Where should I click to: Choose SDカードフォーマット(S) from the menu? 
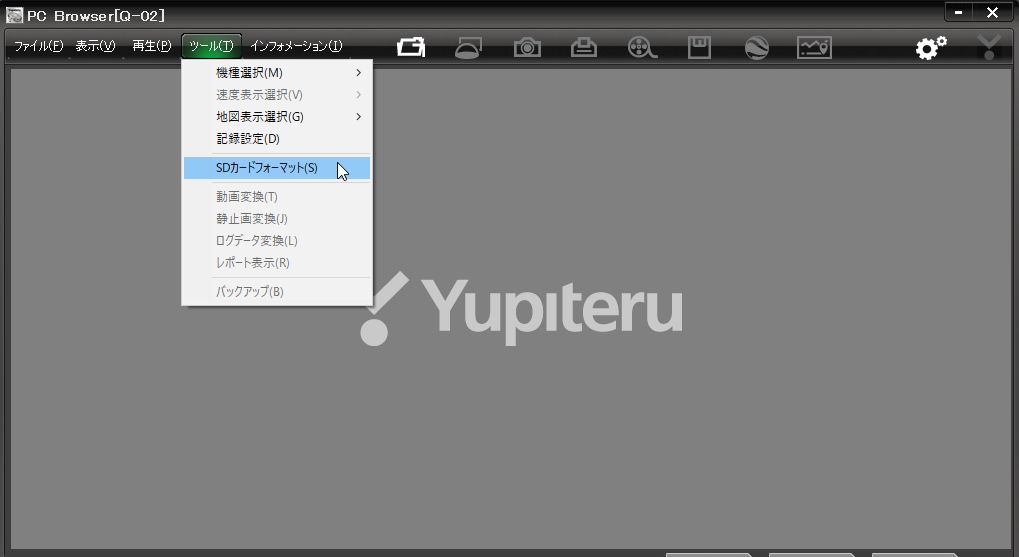[x=277, y=168]
